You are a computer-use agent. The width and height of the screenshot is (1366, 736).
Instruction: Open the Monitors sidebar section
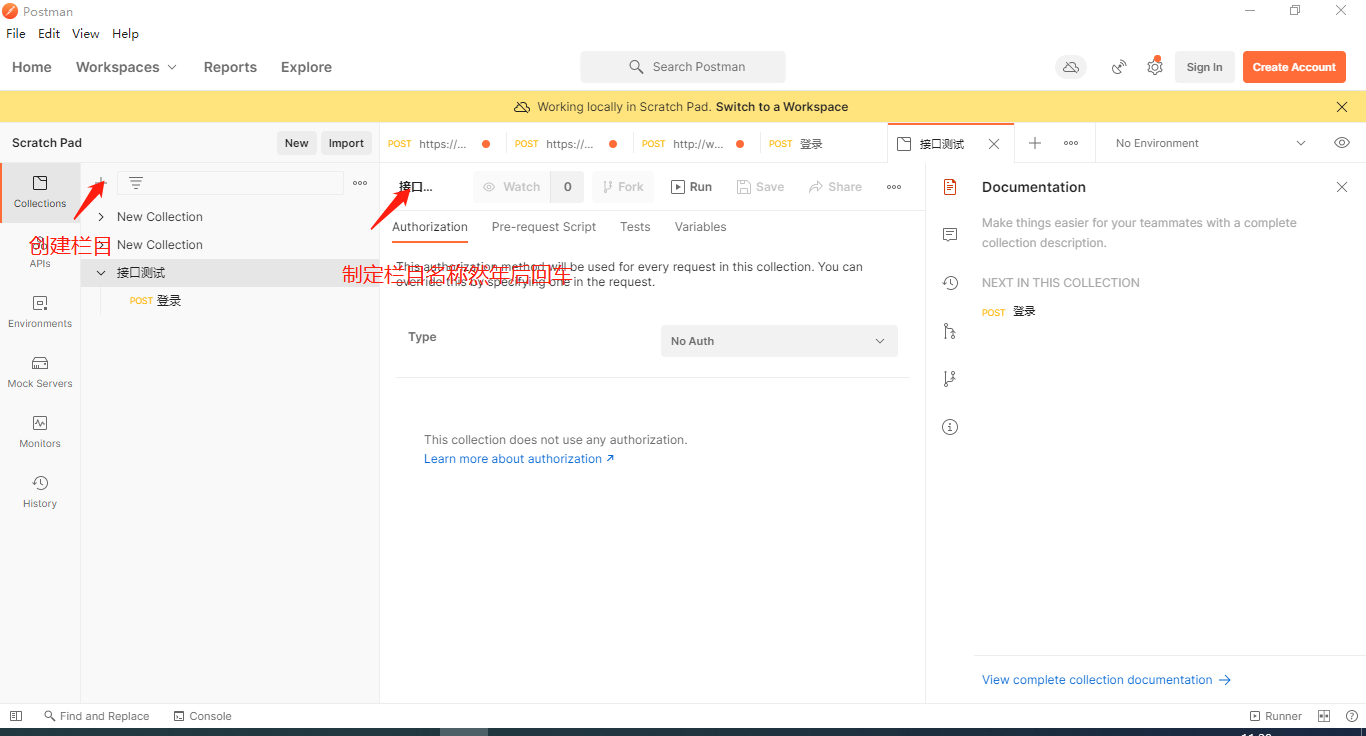[40, 432]
